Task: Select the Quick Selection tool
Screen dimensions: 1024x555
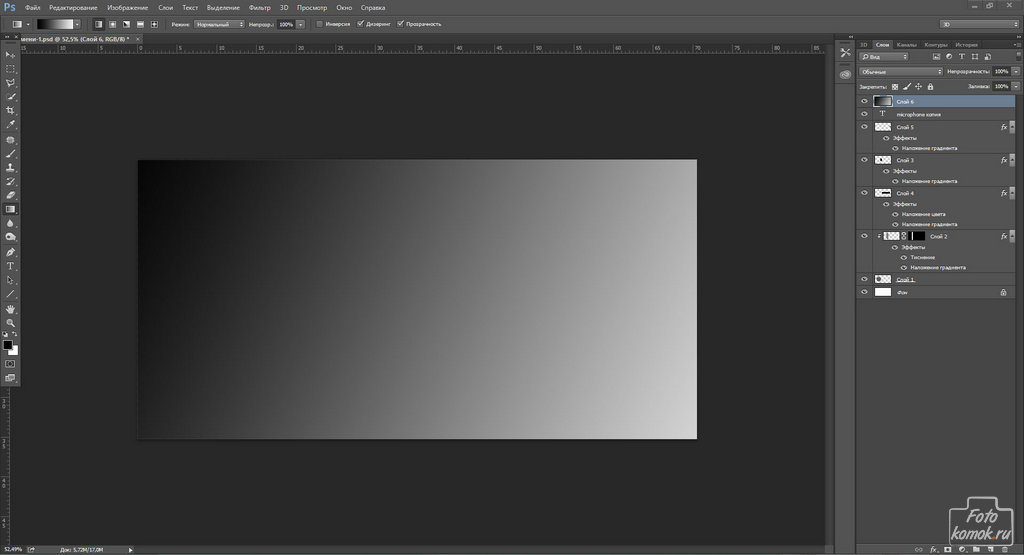Action: click(10, 97)
